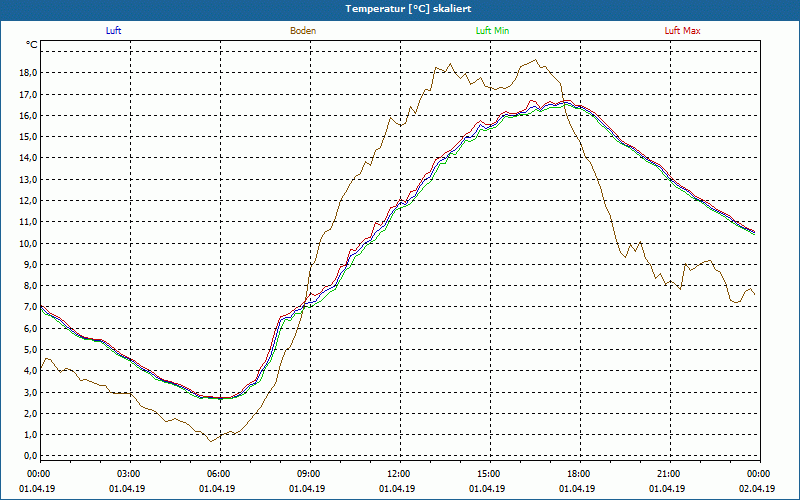Click the 8,0 y-axis value

[x=31, y=285]
